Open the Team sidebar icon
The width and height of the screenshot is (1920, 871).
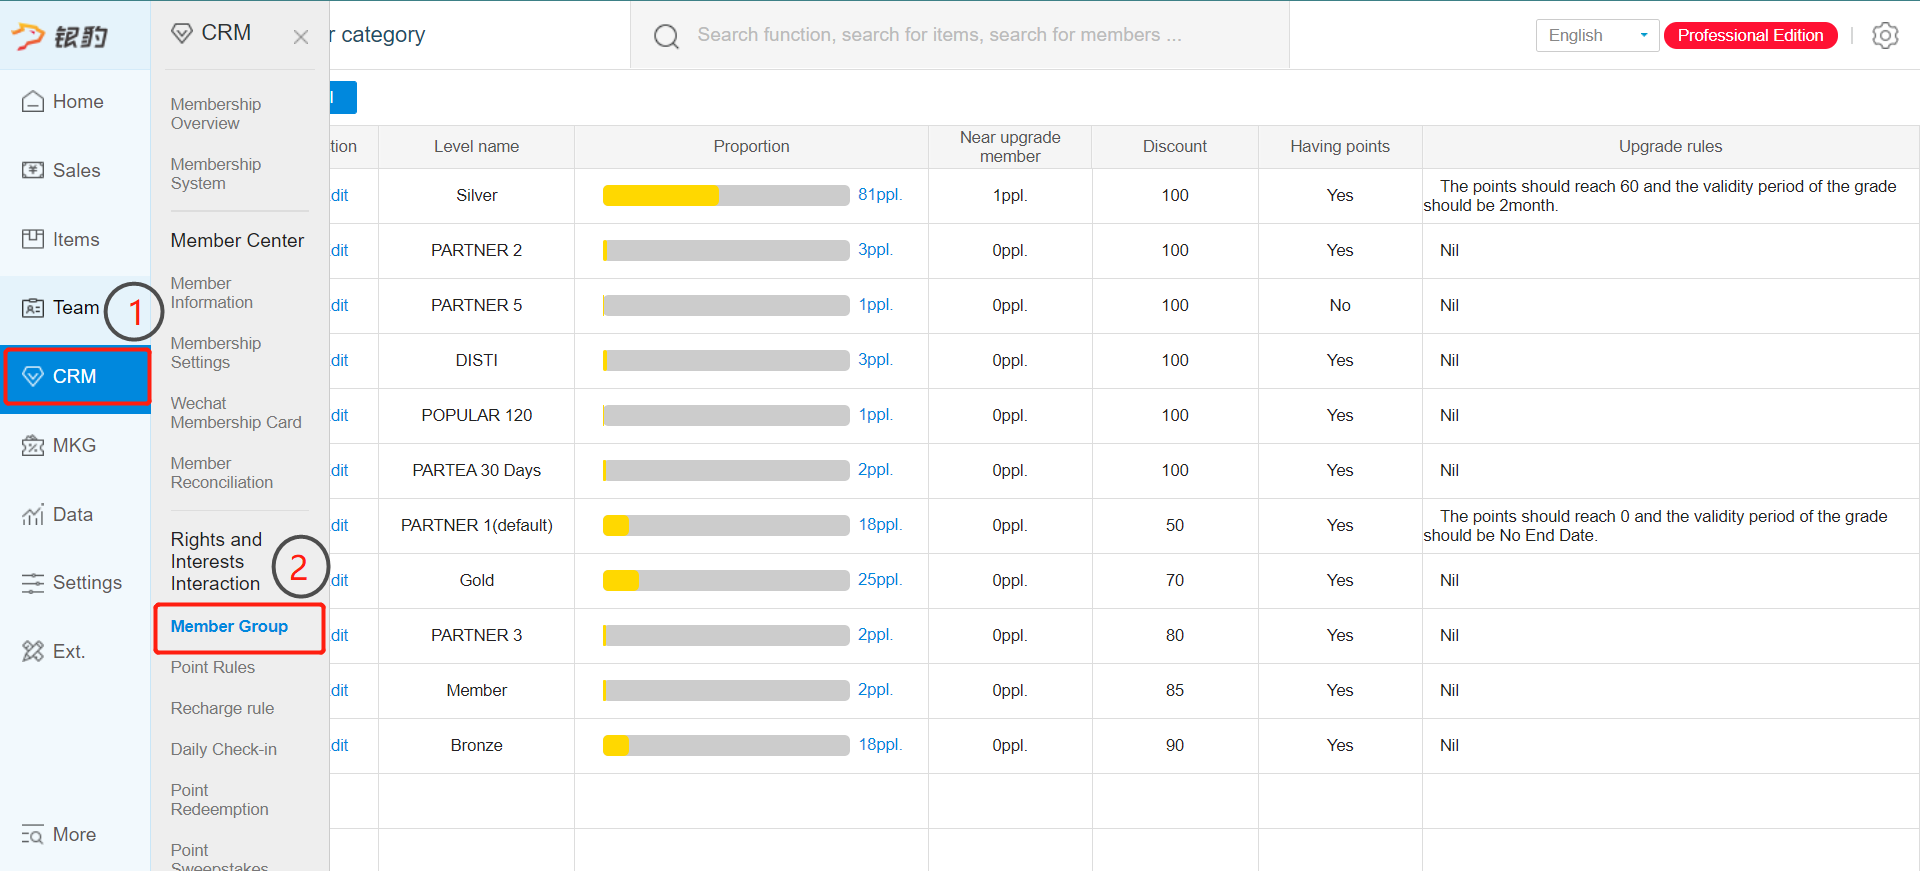tap(33, 308)
